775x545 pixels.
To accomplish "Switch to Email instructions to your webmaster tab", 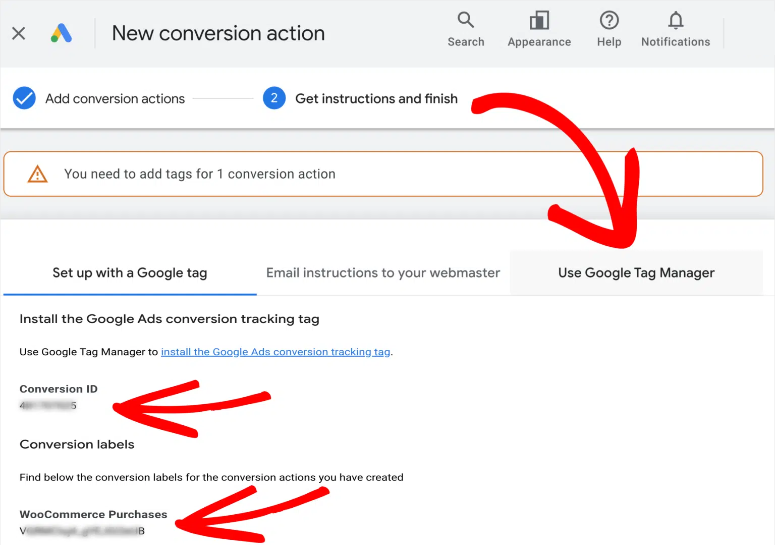I will (383, 273).
